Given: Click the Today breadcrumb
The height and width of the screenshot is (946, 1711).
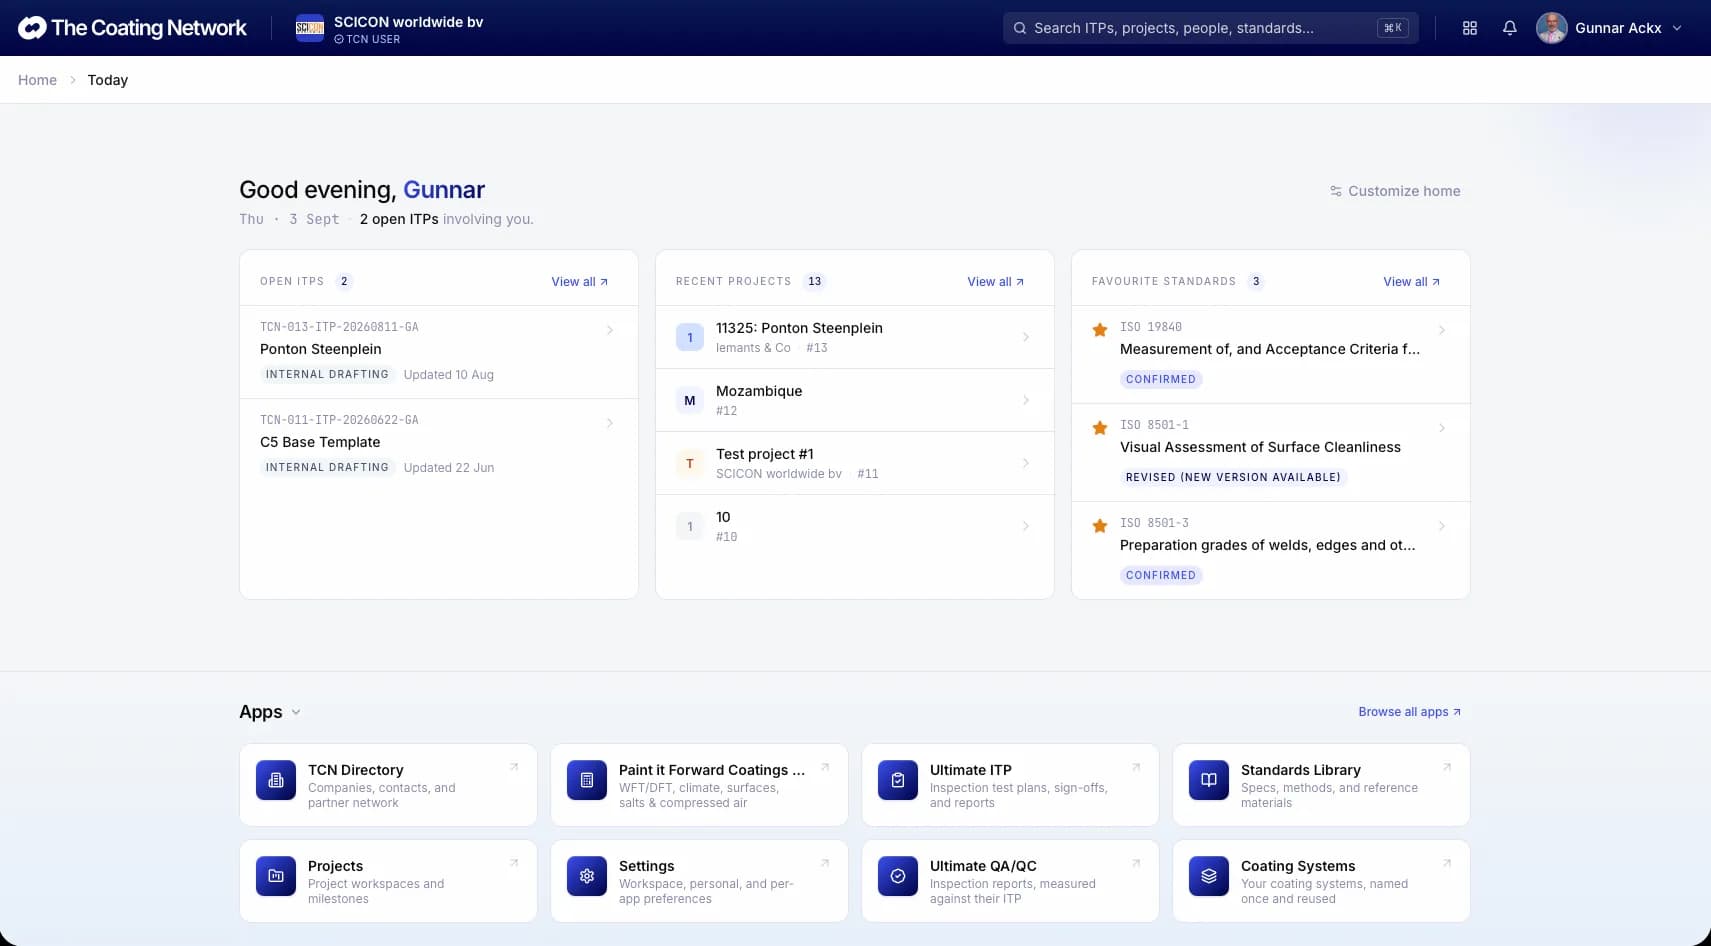Looking at the screenshot, I should click(107, 80).
